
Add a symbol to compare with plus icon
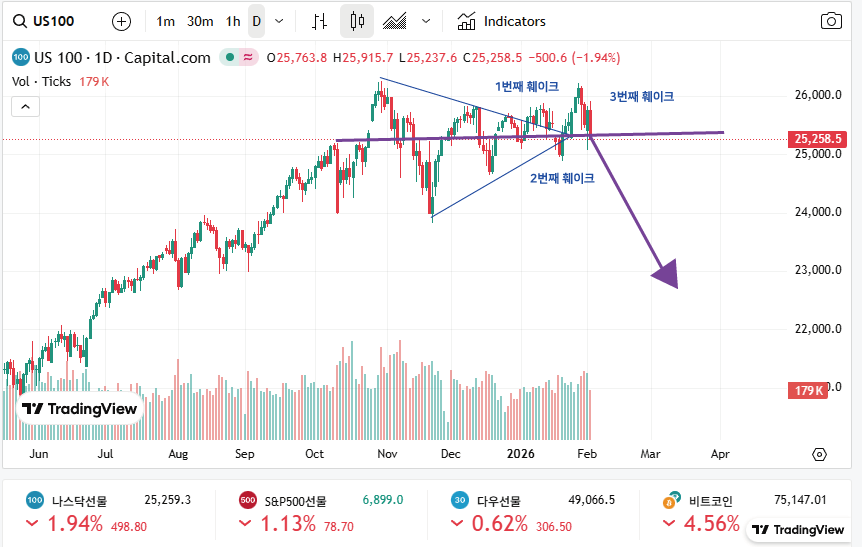click(x=121, y=21)
